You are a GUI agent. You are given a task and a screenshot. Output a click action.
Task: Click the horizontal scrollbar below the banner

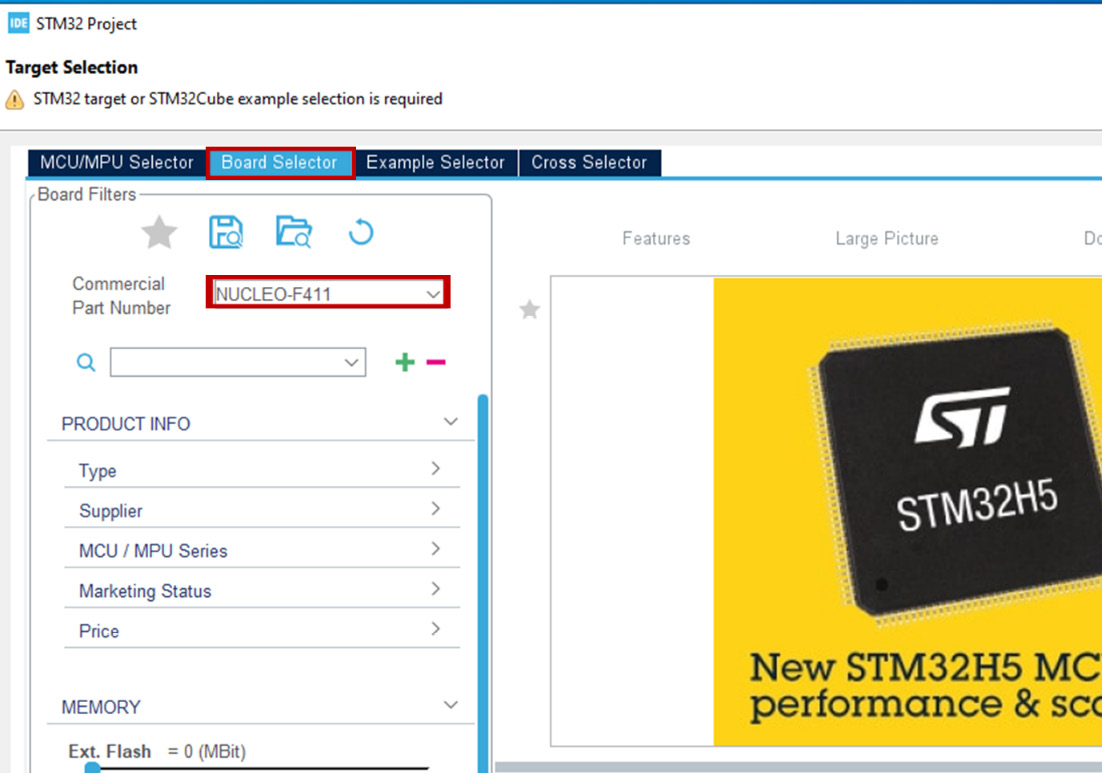click(798, 767)
